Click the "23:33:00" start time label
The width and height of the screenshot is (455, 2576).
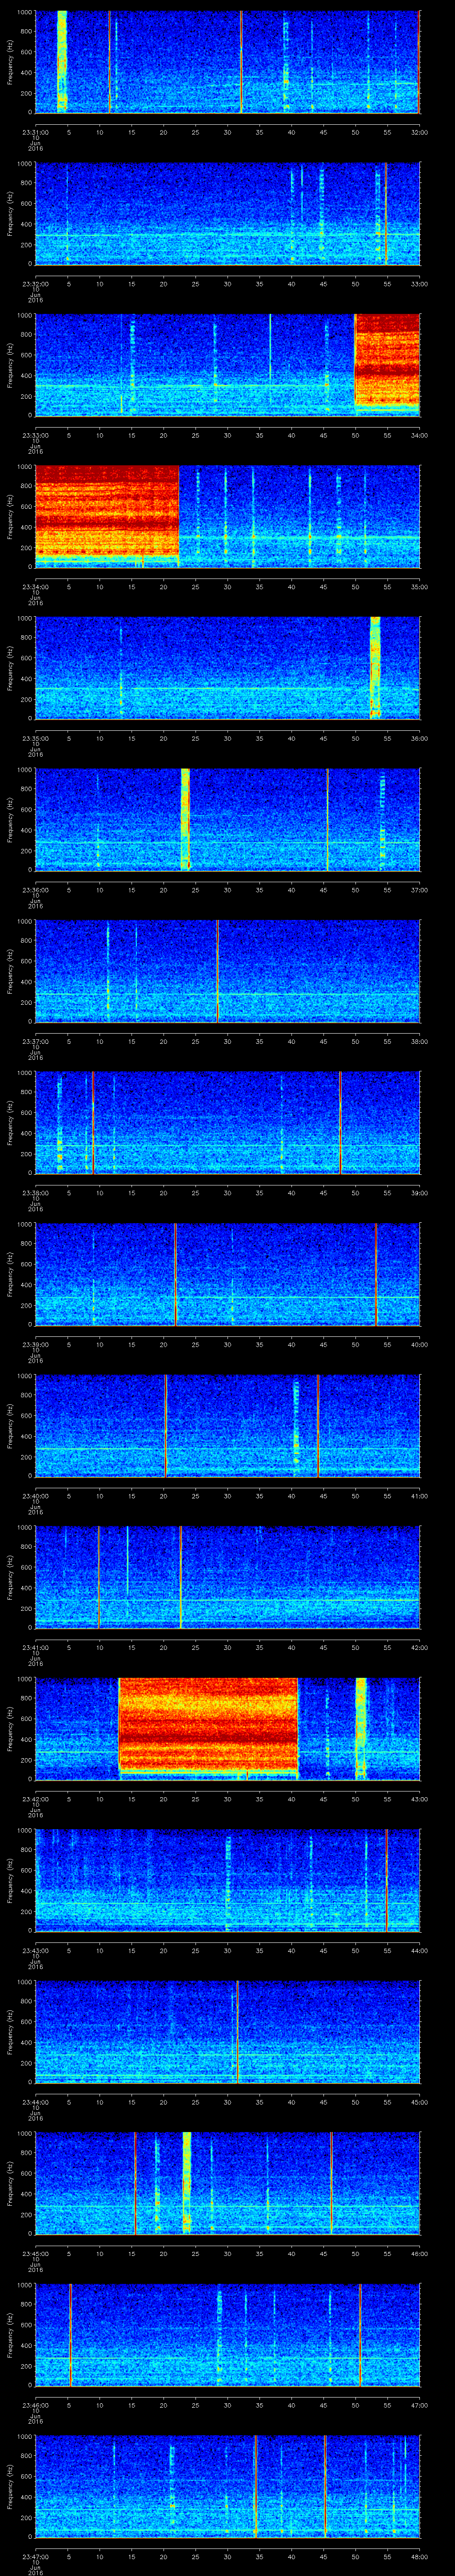[35, 435]
